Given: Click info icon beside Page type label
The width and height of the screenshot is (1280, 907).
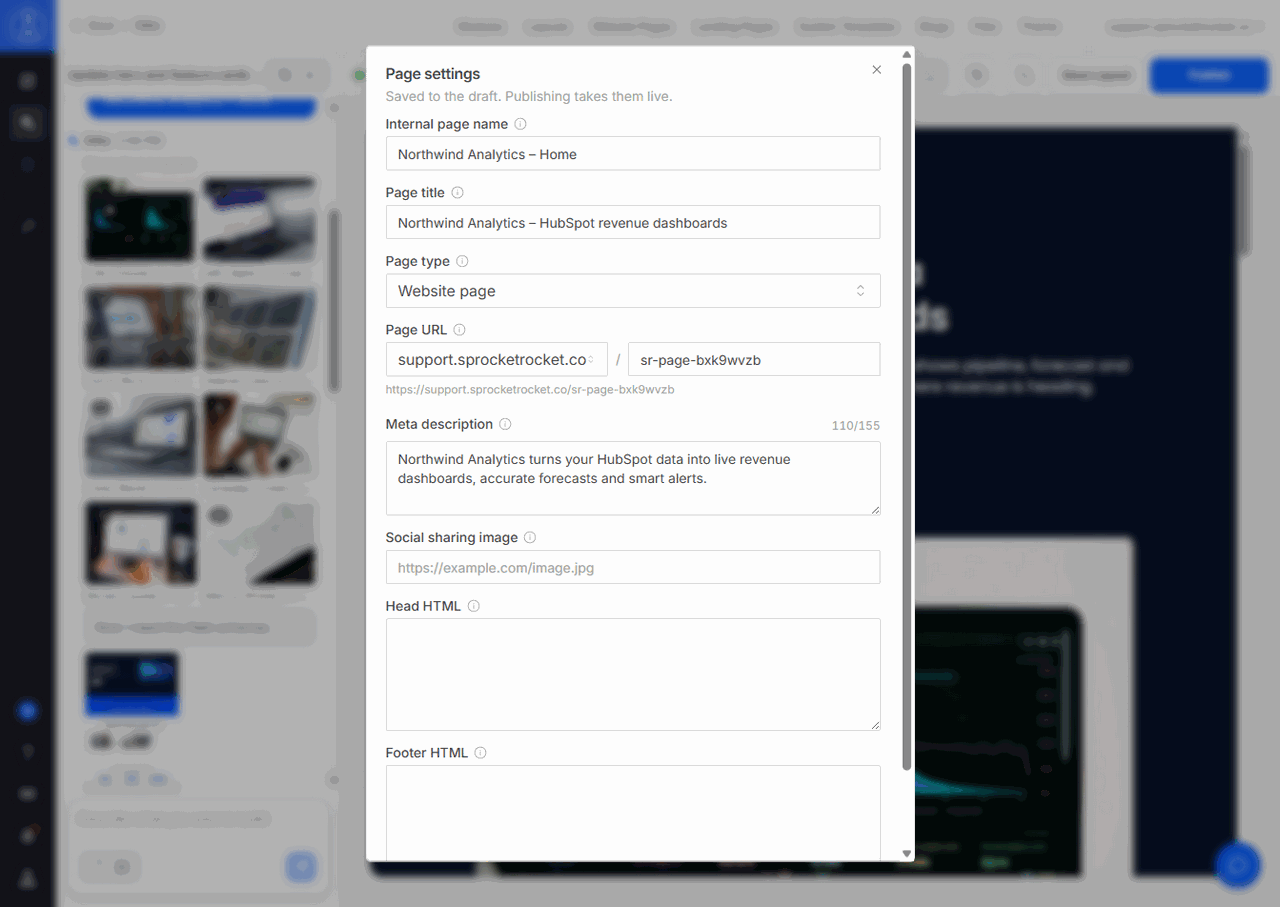Looking at the screenshot, I should point(462,261).
